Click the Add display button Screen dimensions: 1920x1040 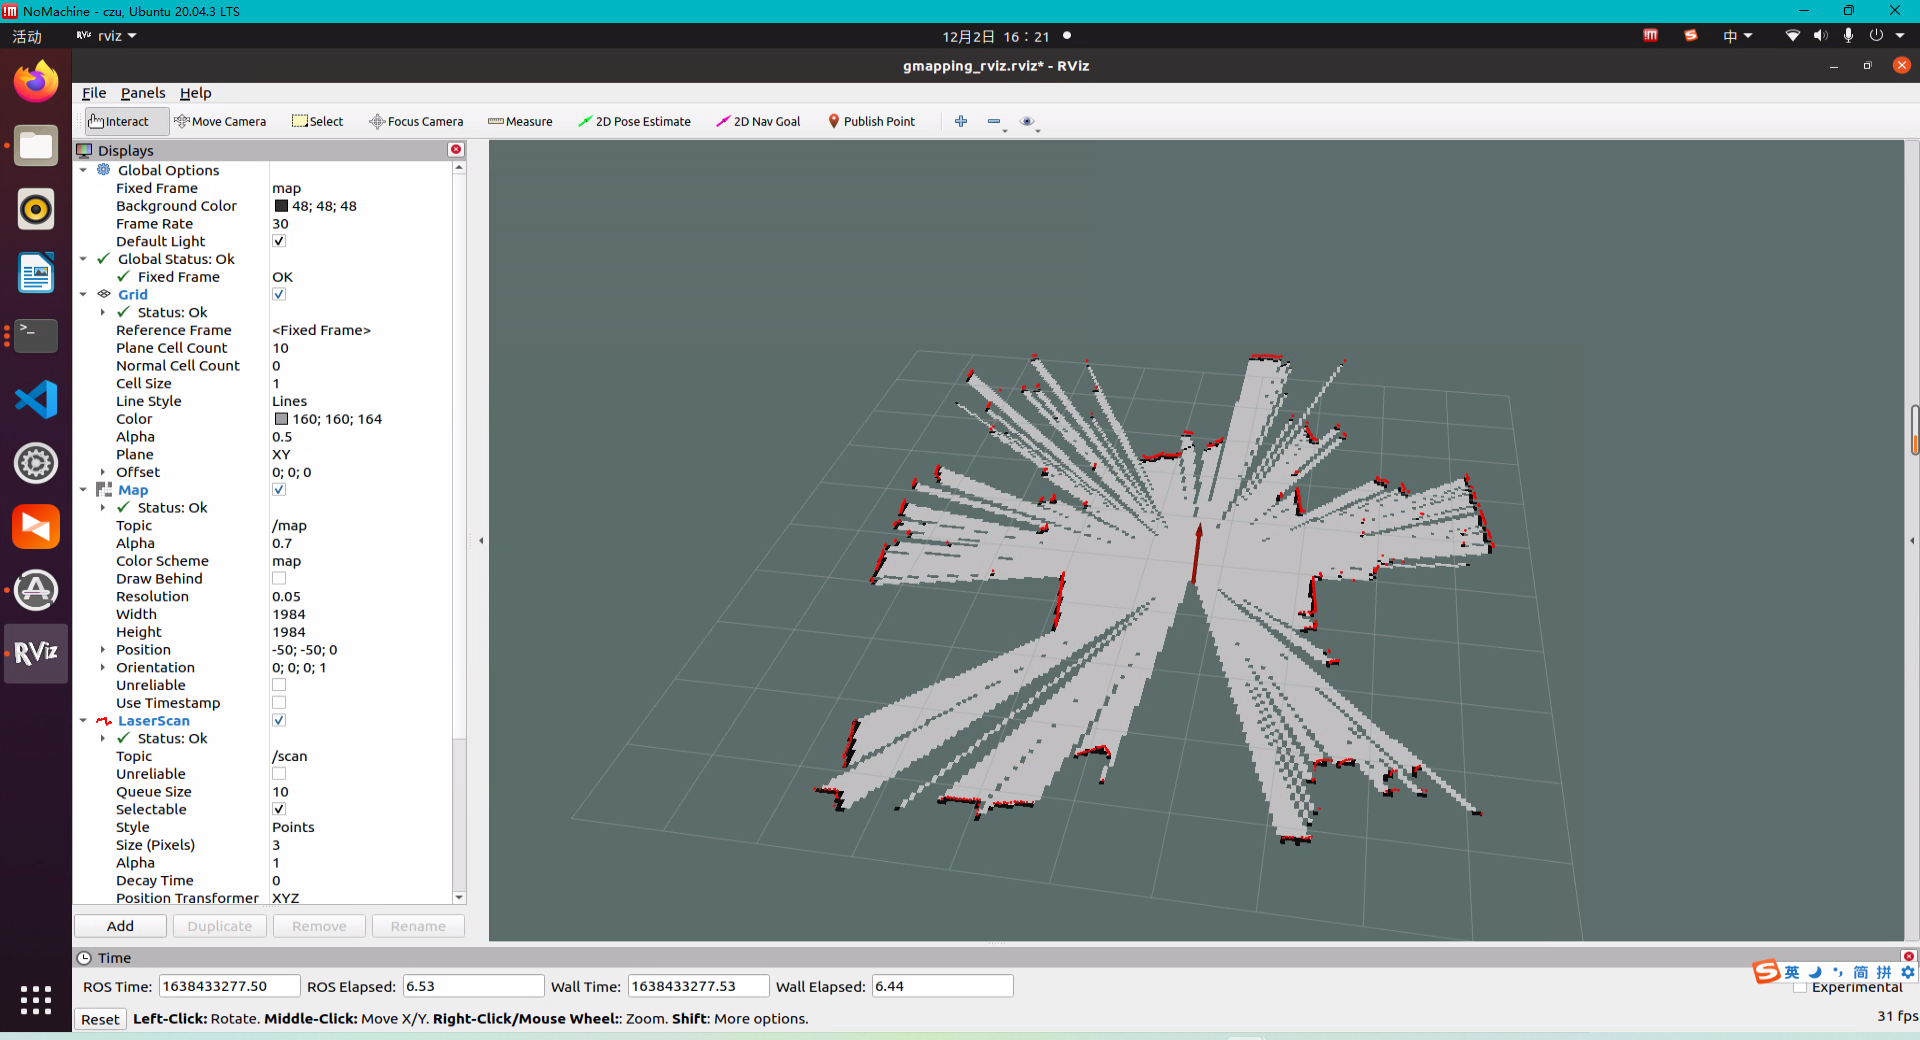tap(120, 926)
